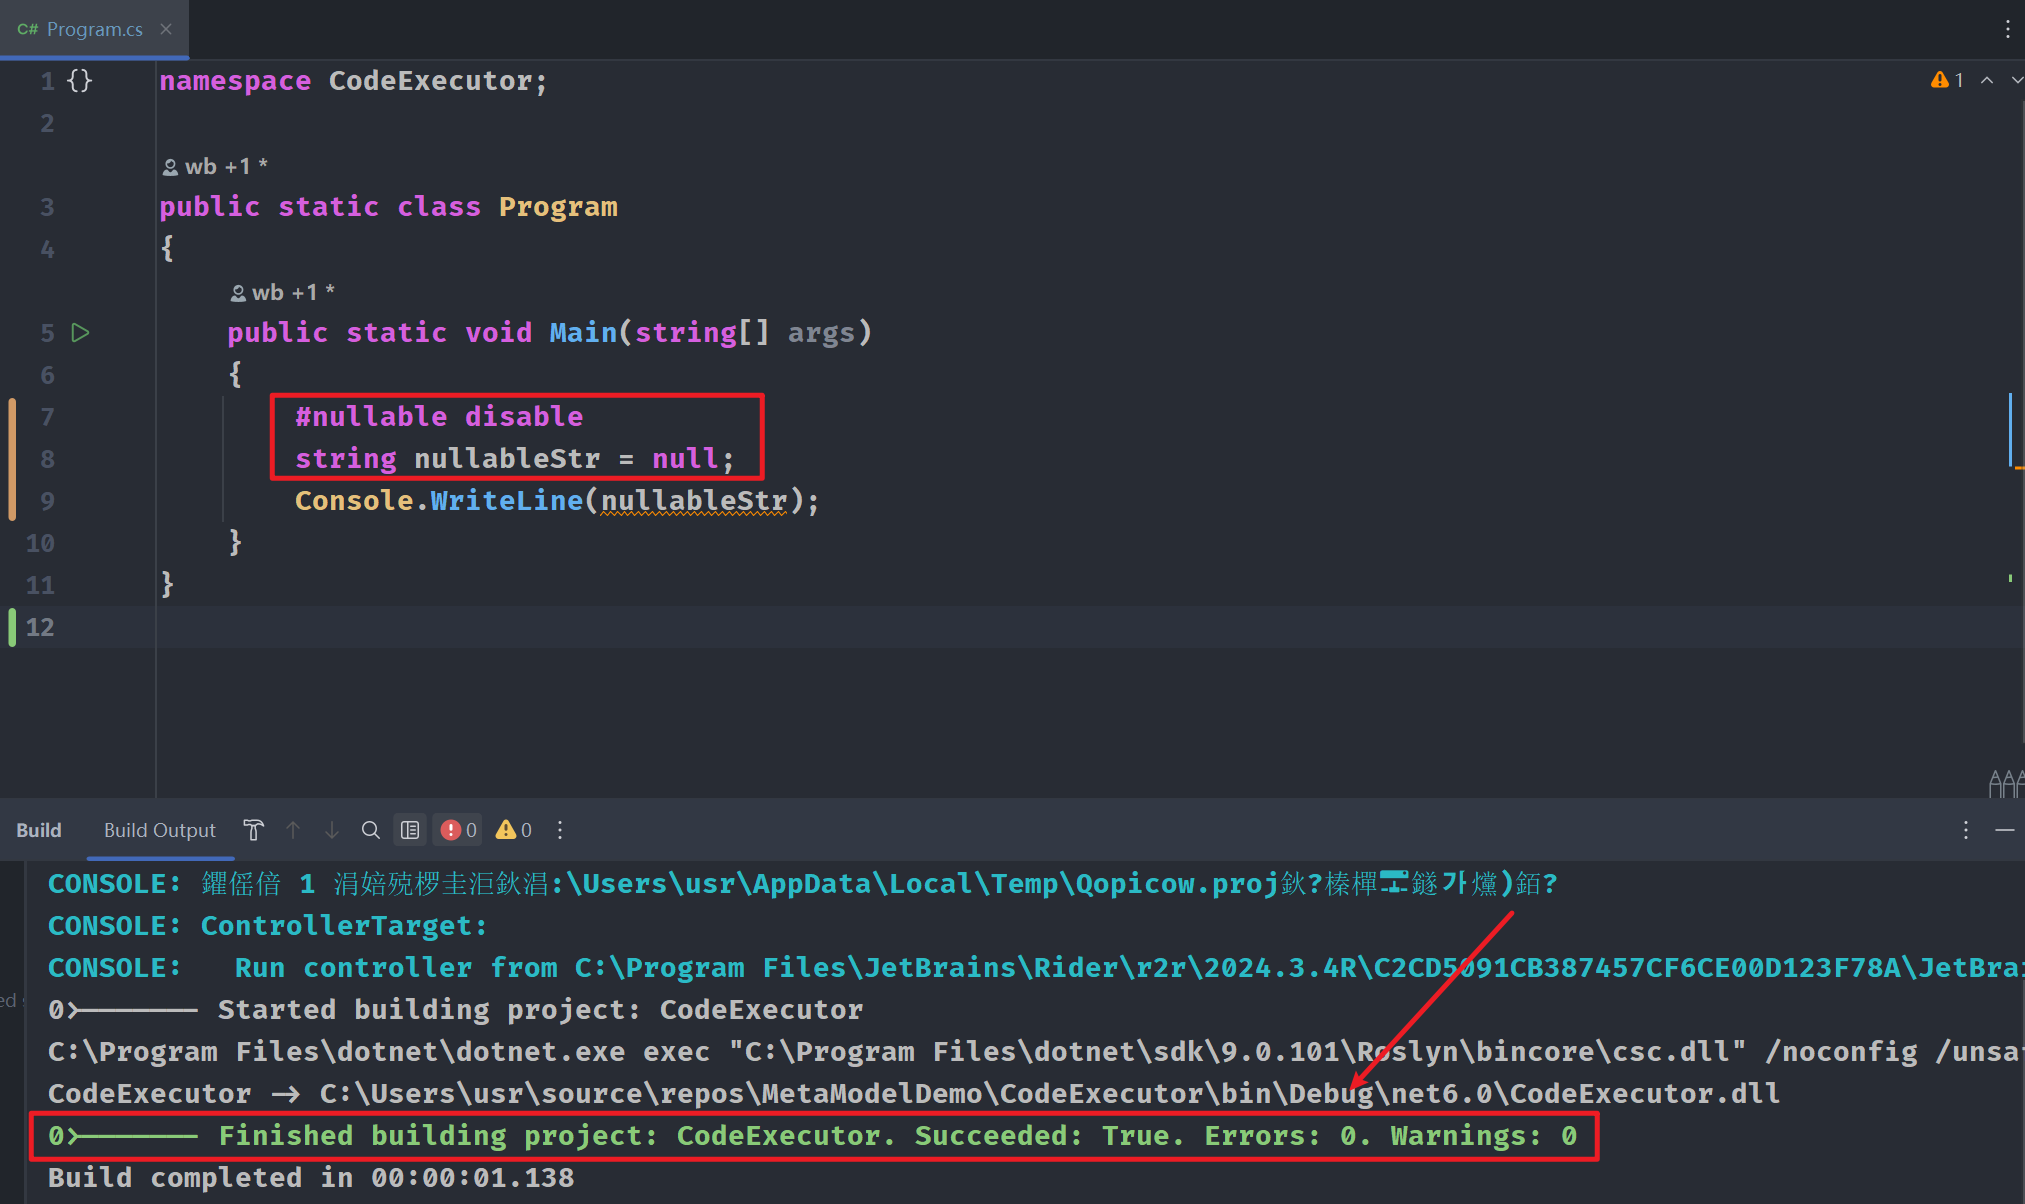Click the search icon in Build toolbar
The image size is (2025, 1204).
click(x=370, y=830)
